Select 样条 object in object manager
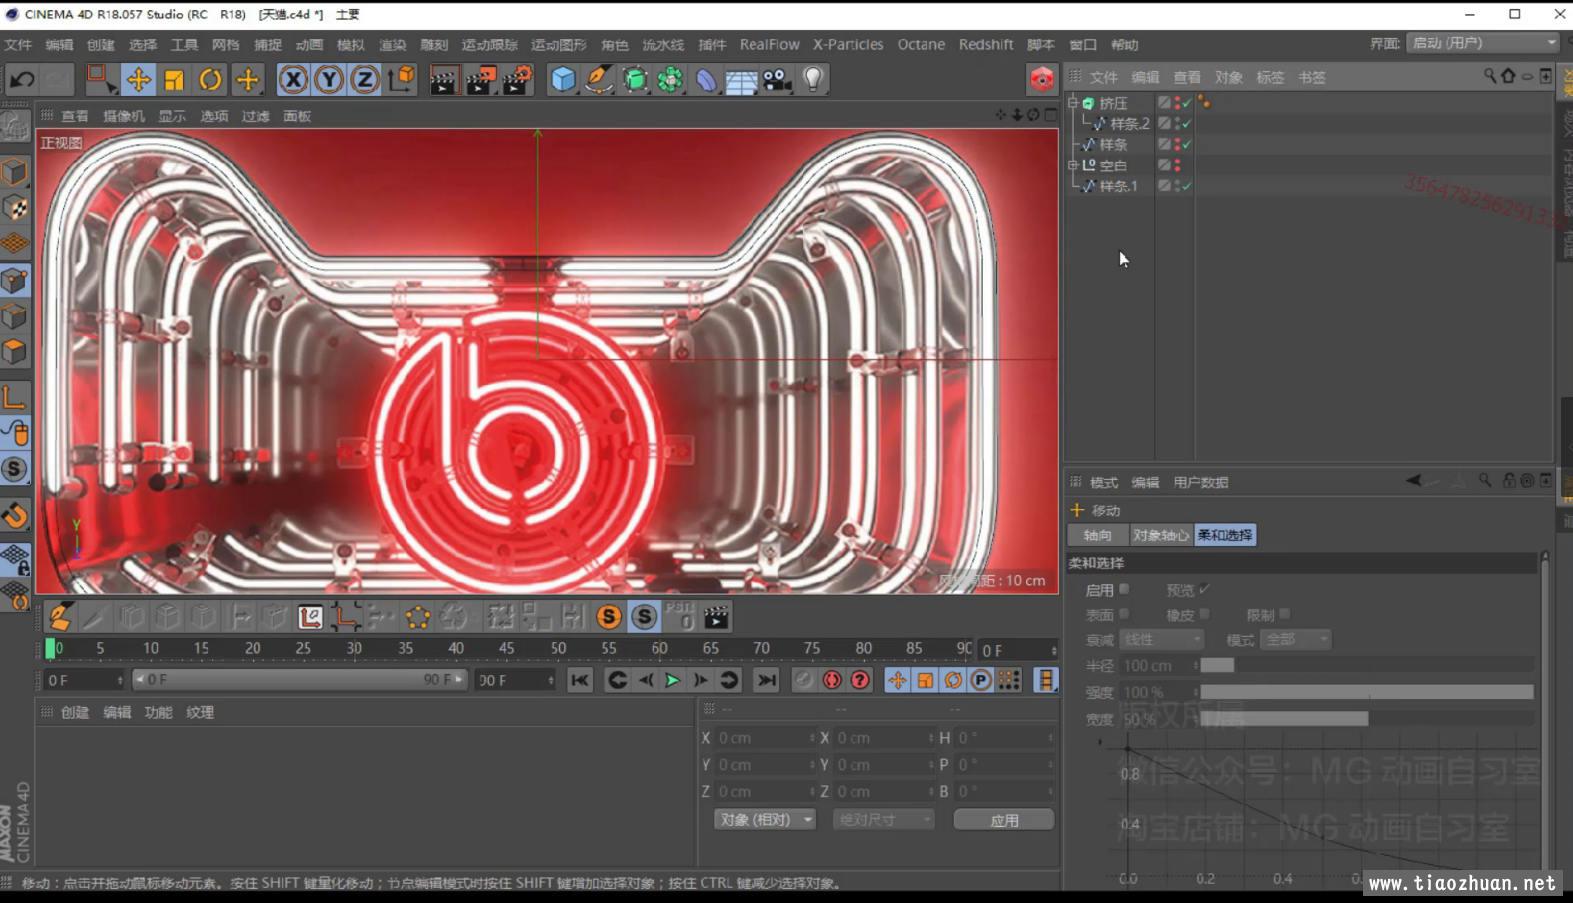 (x=1113, y=145)
